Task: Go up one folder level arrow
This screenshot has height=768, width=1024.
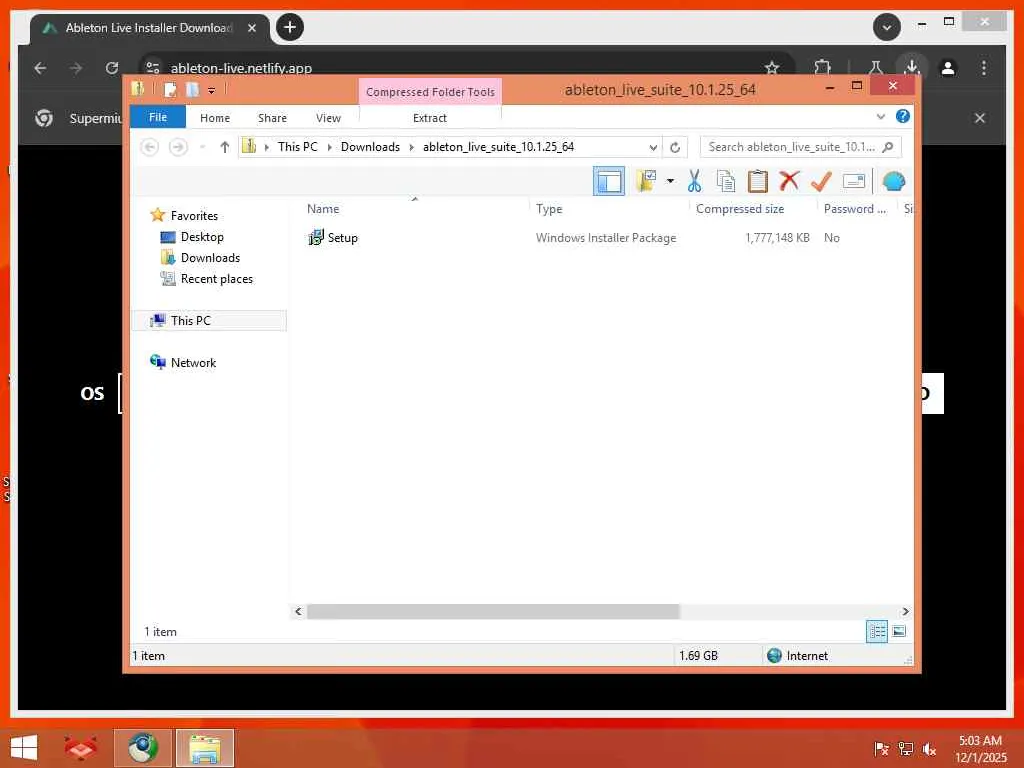Action: [x=225, y=147]
